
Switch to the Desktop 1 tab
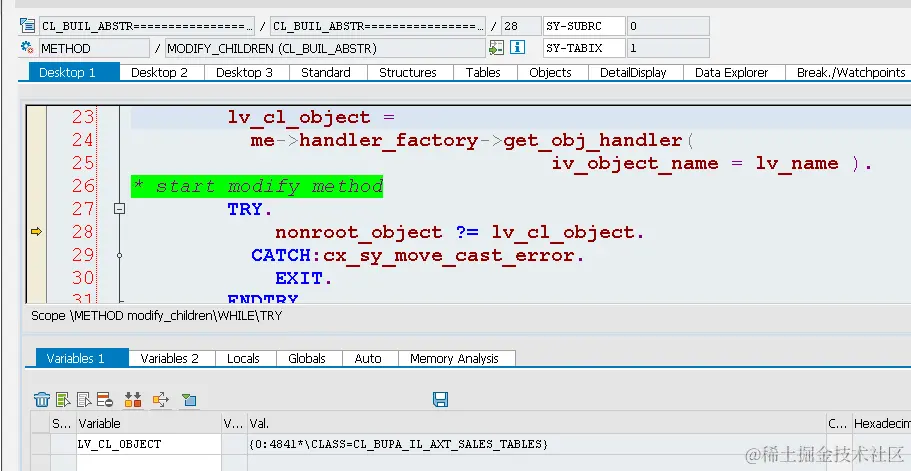click(74, 73)
